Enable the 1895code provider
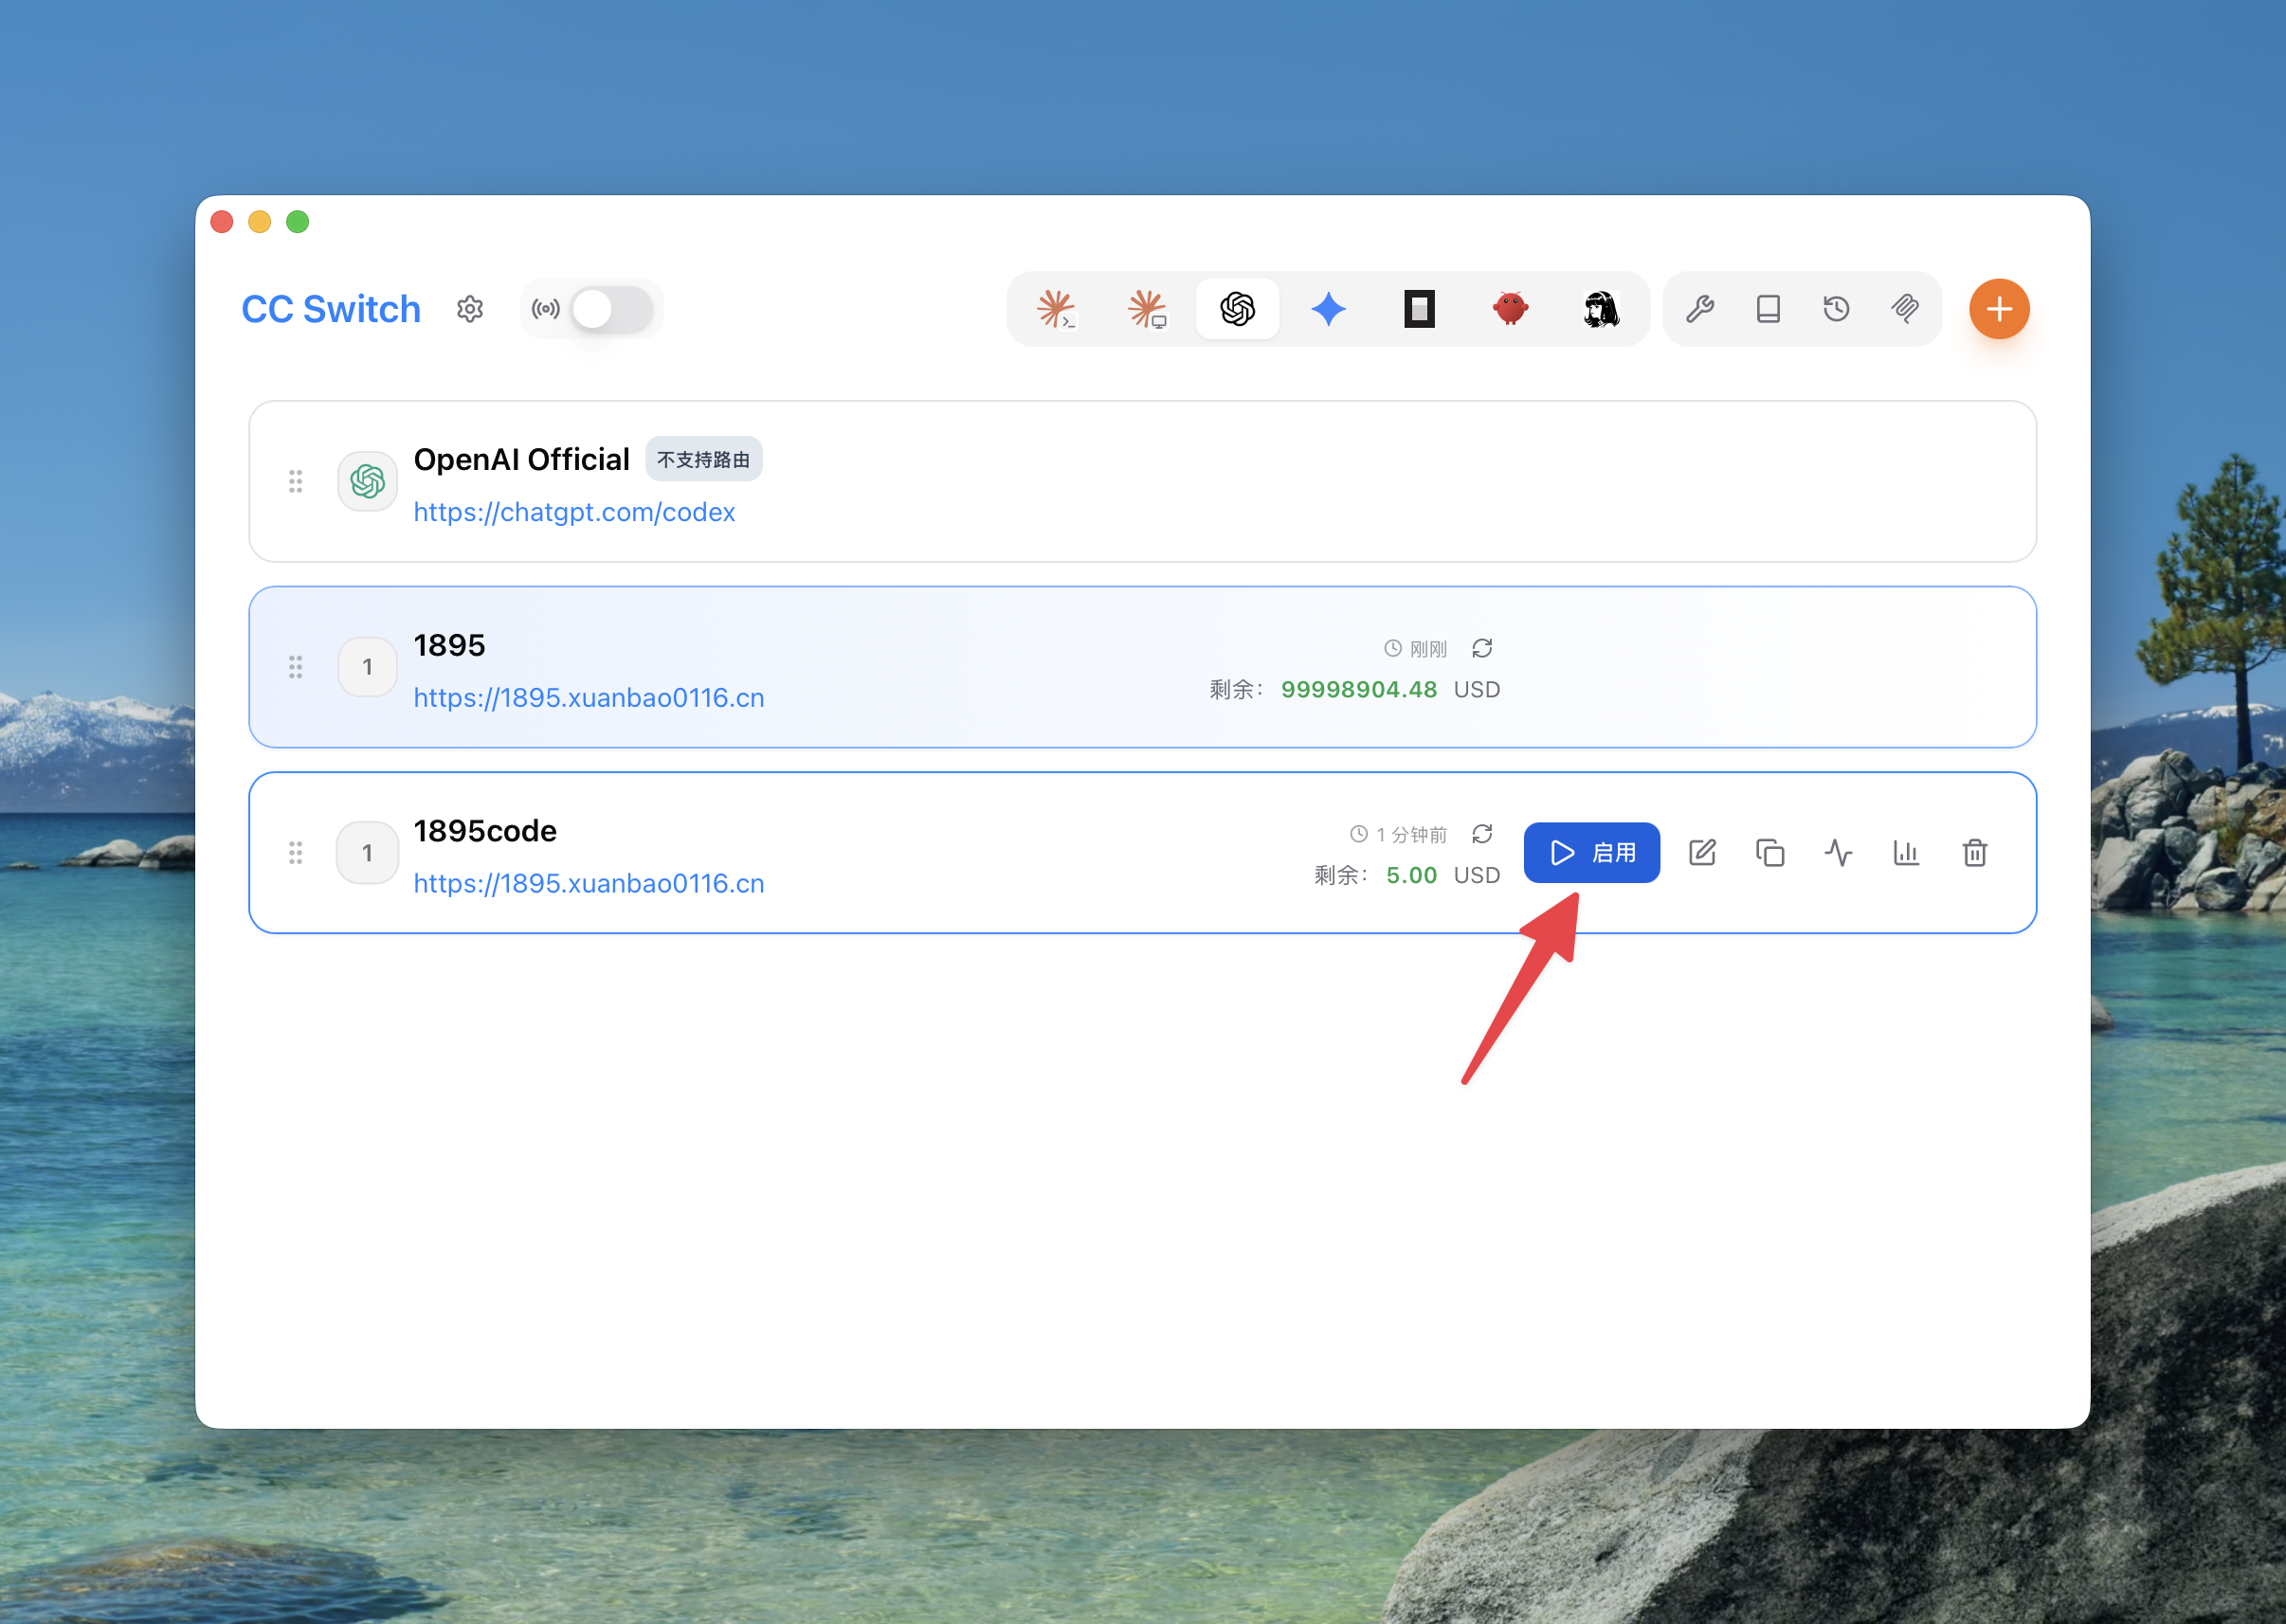This screenshot has height=1624, width=2286. tap(1591, 853)
